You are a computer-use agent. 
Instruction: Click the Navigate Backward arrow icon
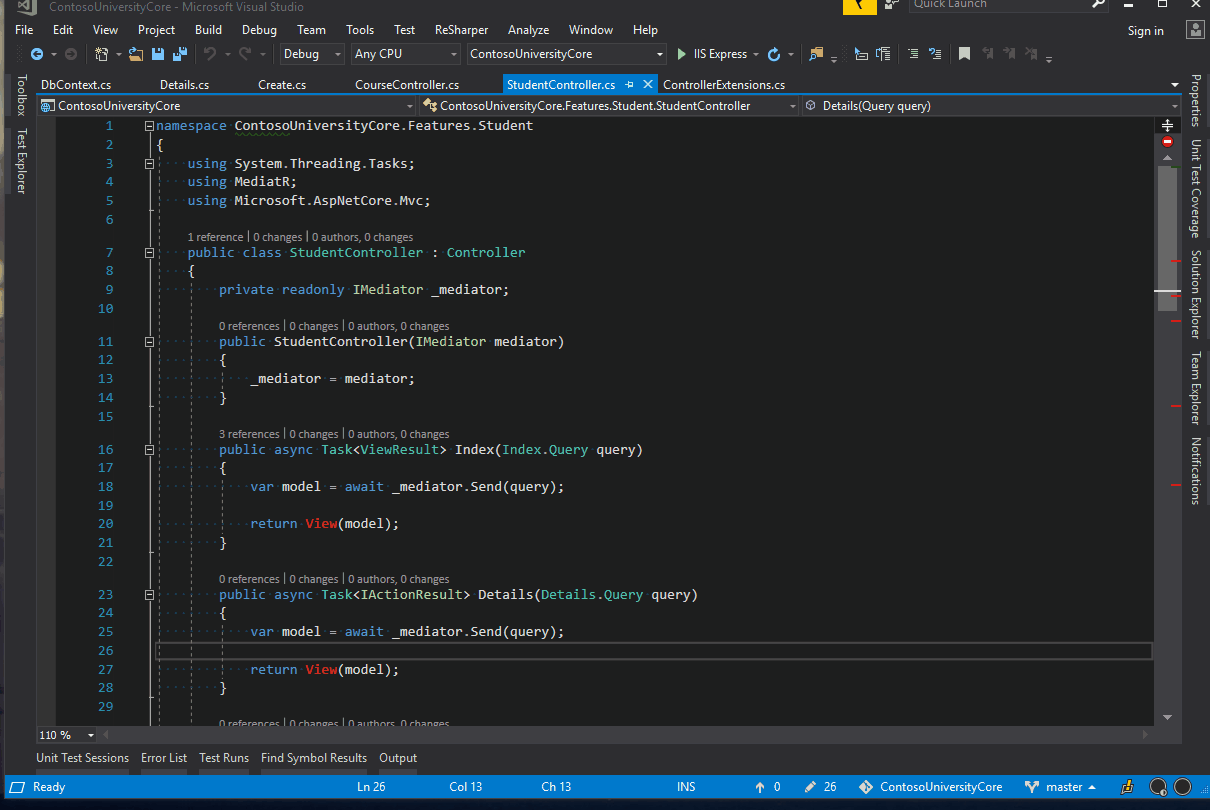37,54
